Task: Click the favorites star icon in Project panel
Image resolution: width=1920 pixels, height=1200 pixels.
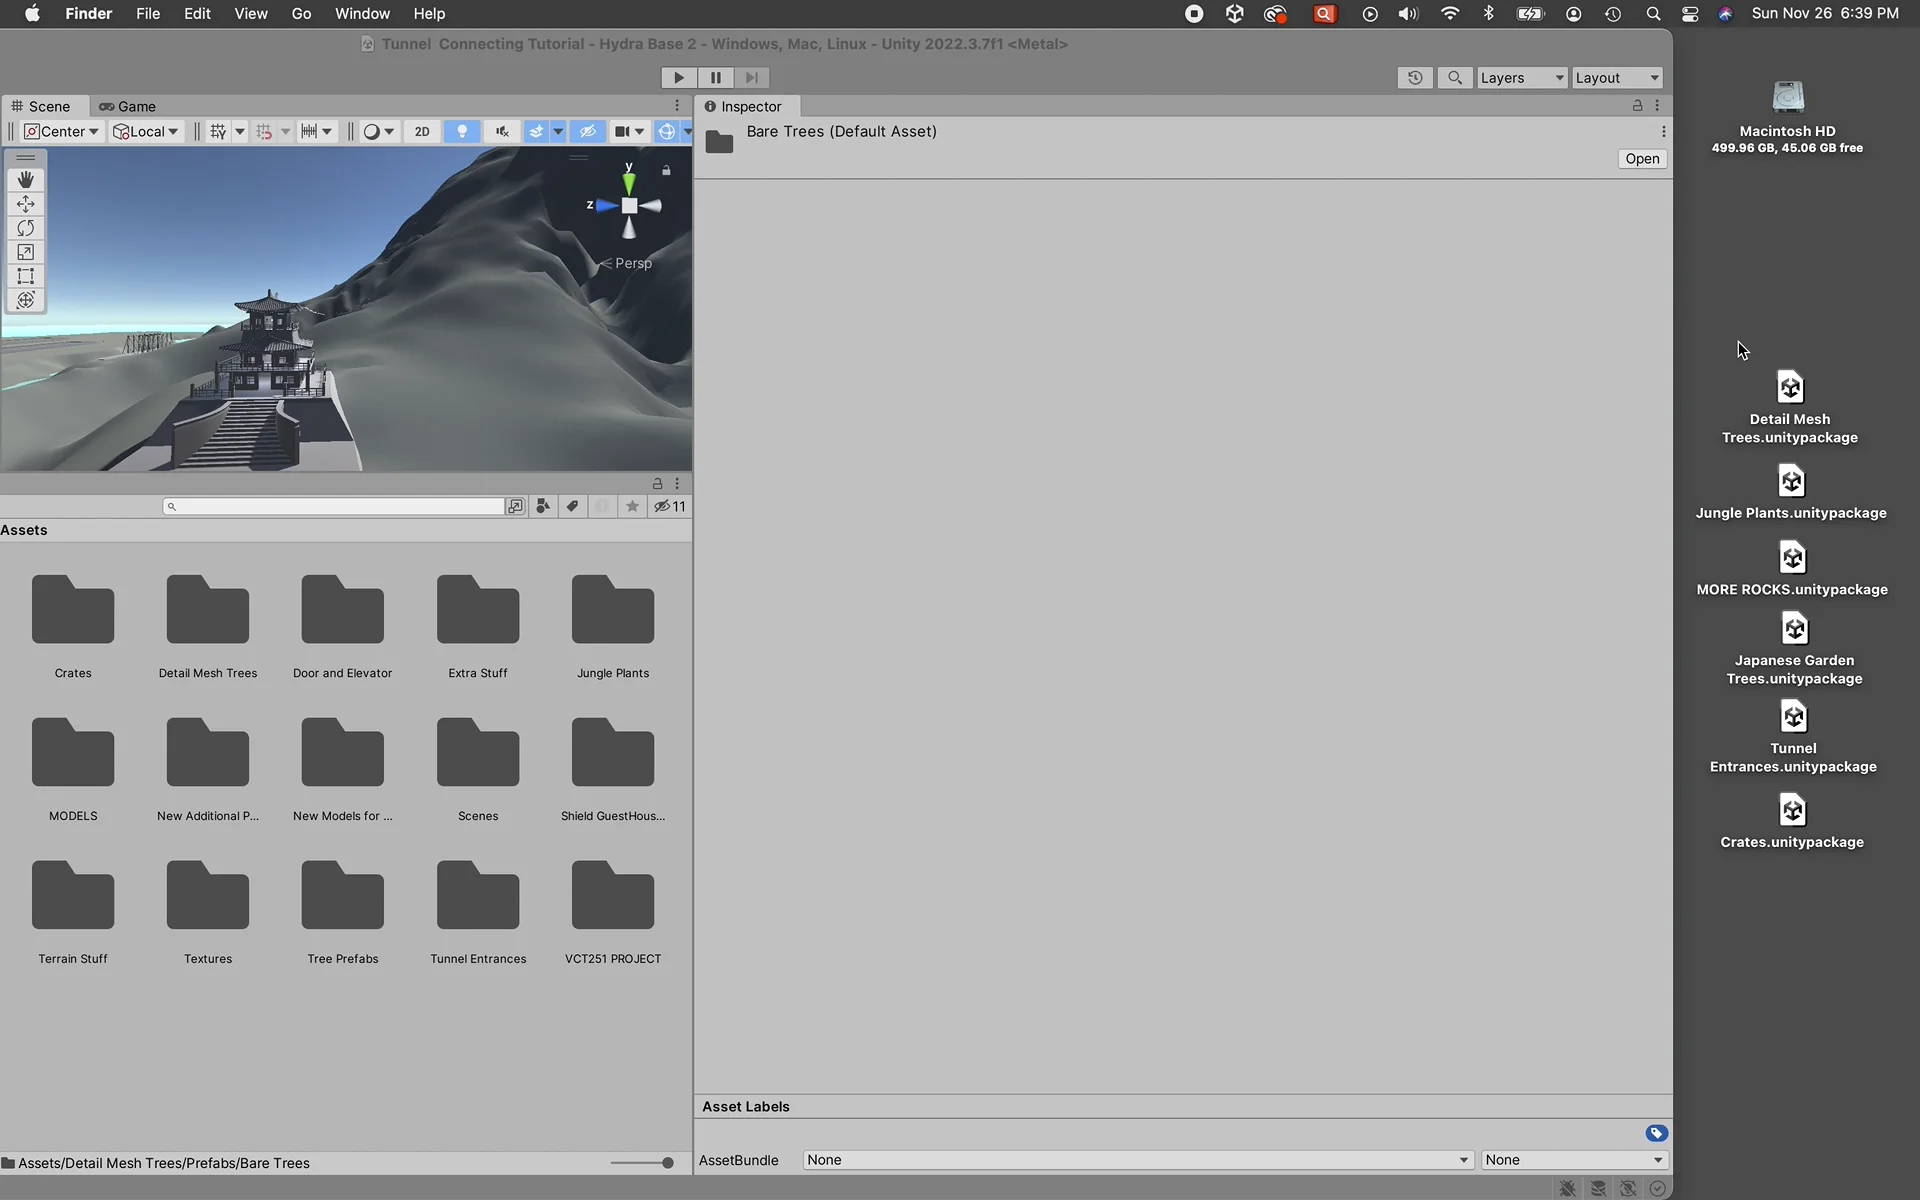Action: (x=632, y=506)
